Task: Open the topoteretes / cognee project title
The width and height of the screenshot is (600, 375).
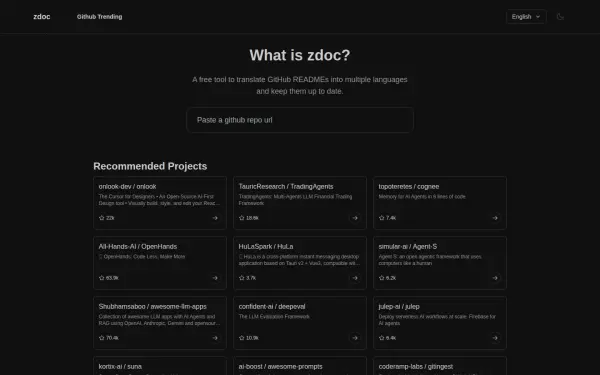Action: [409, 186]
